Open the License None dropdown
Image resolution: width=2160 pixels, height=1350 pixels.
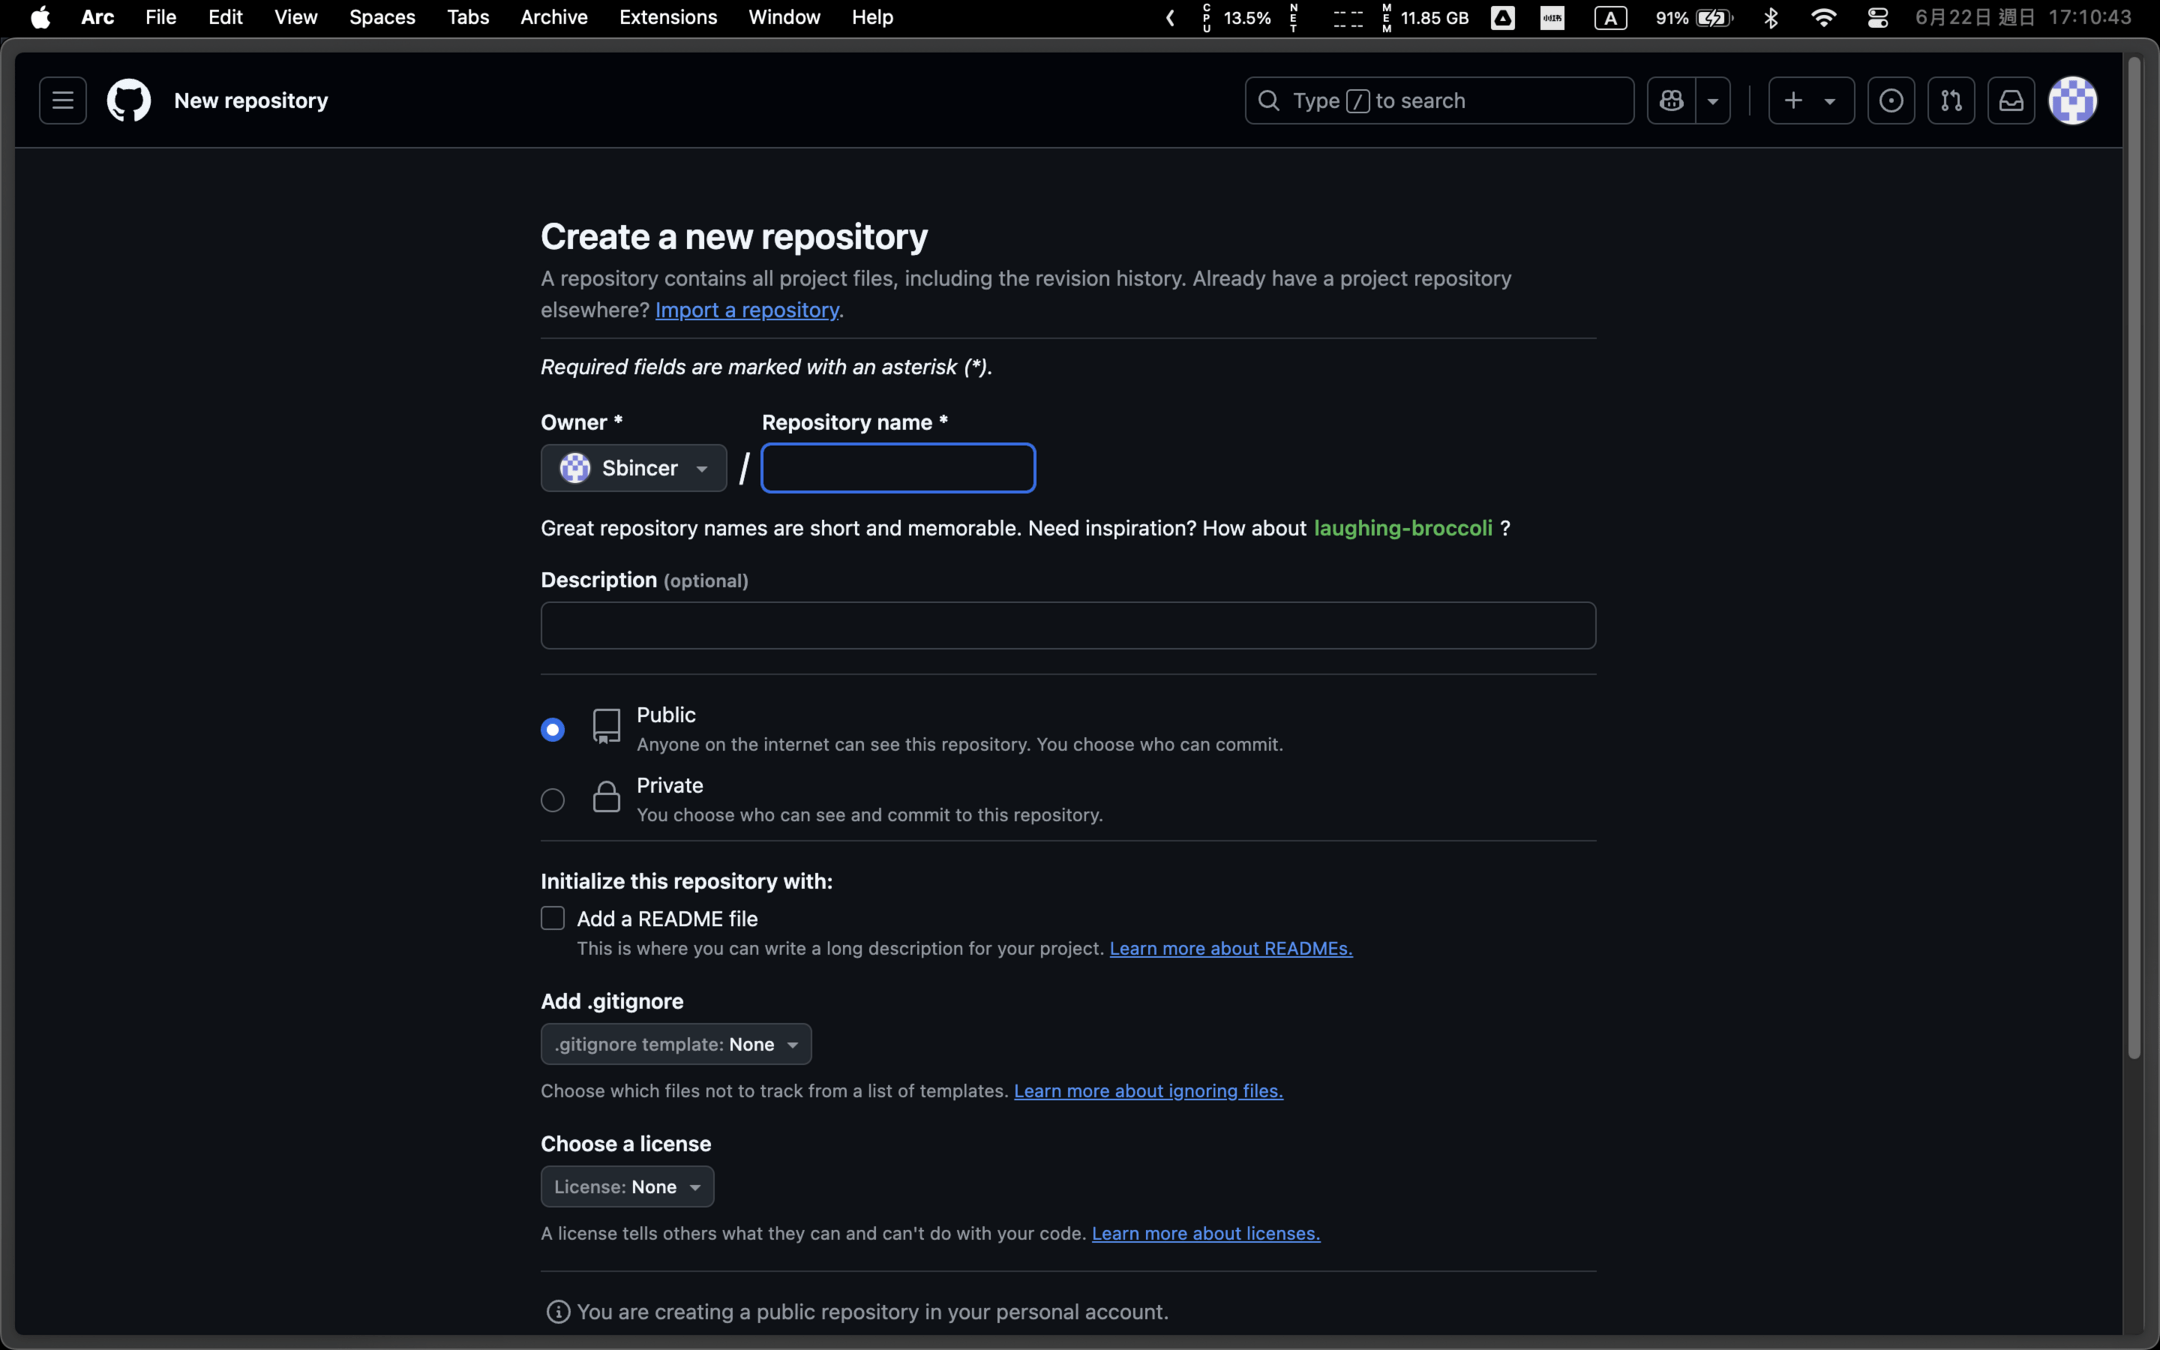pyautogui.click(x=627, y=1187)
